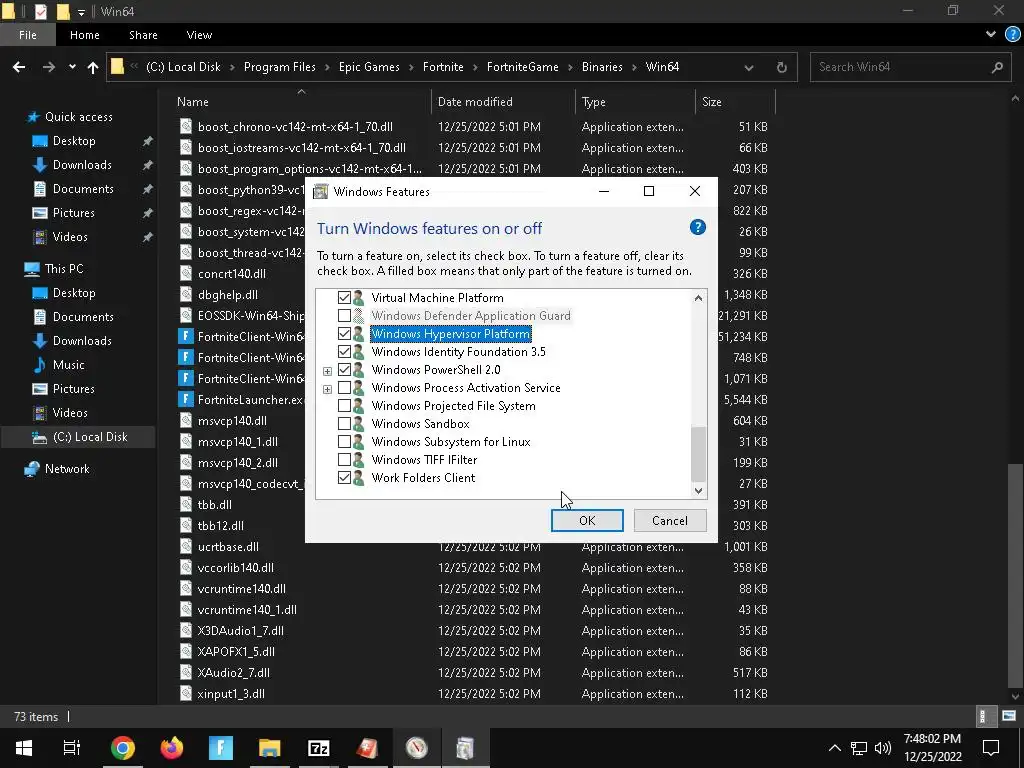
Task: Navigate to Program Files breadcrumb
Action: (x=280, y=67)
